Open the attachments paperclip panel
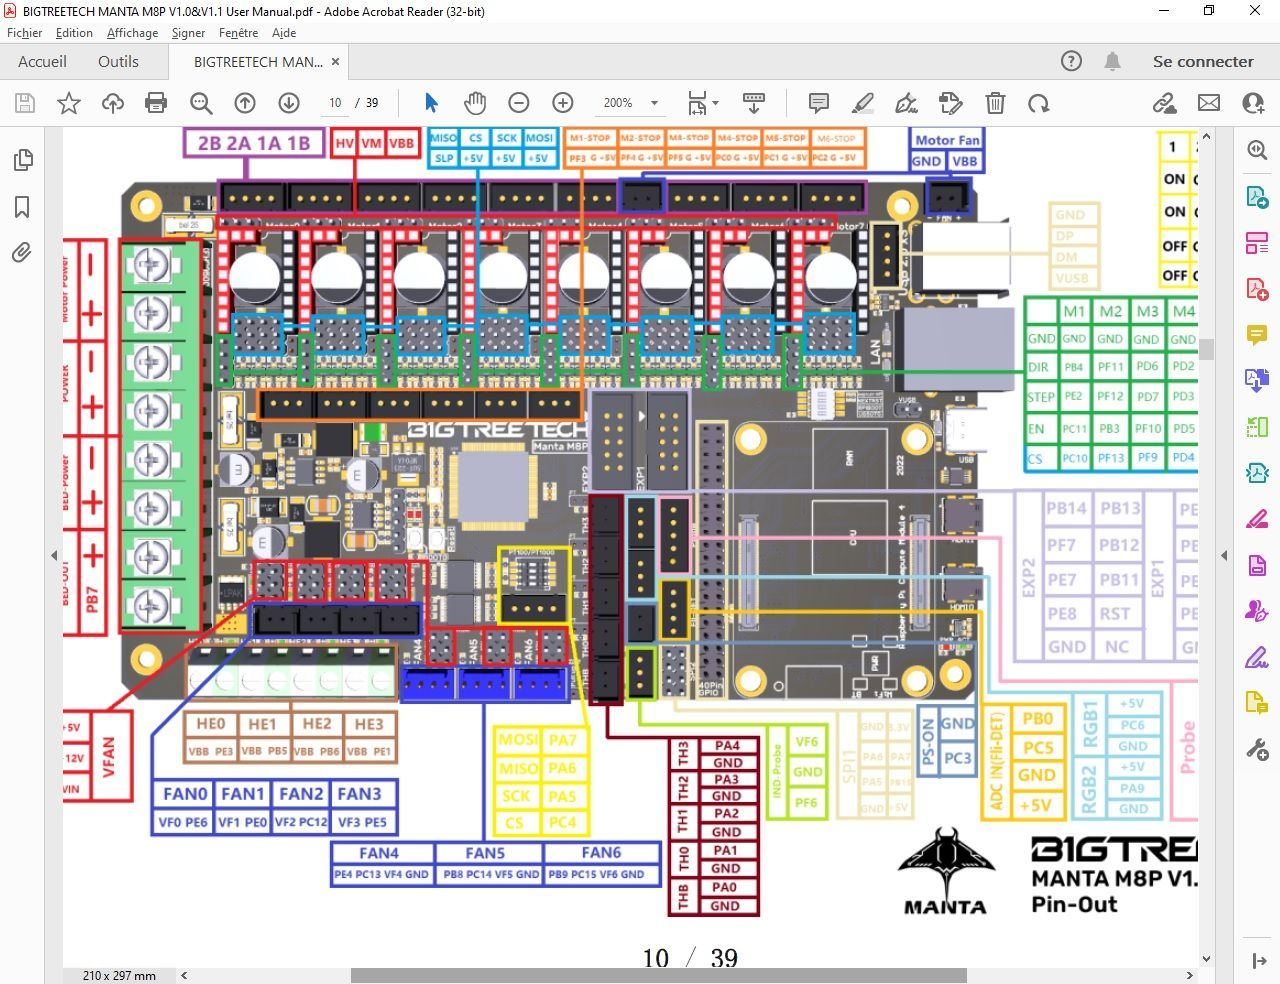1280x984 pixels. [x=22, y=252]
